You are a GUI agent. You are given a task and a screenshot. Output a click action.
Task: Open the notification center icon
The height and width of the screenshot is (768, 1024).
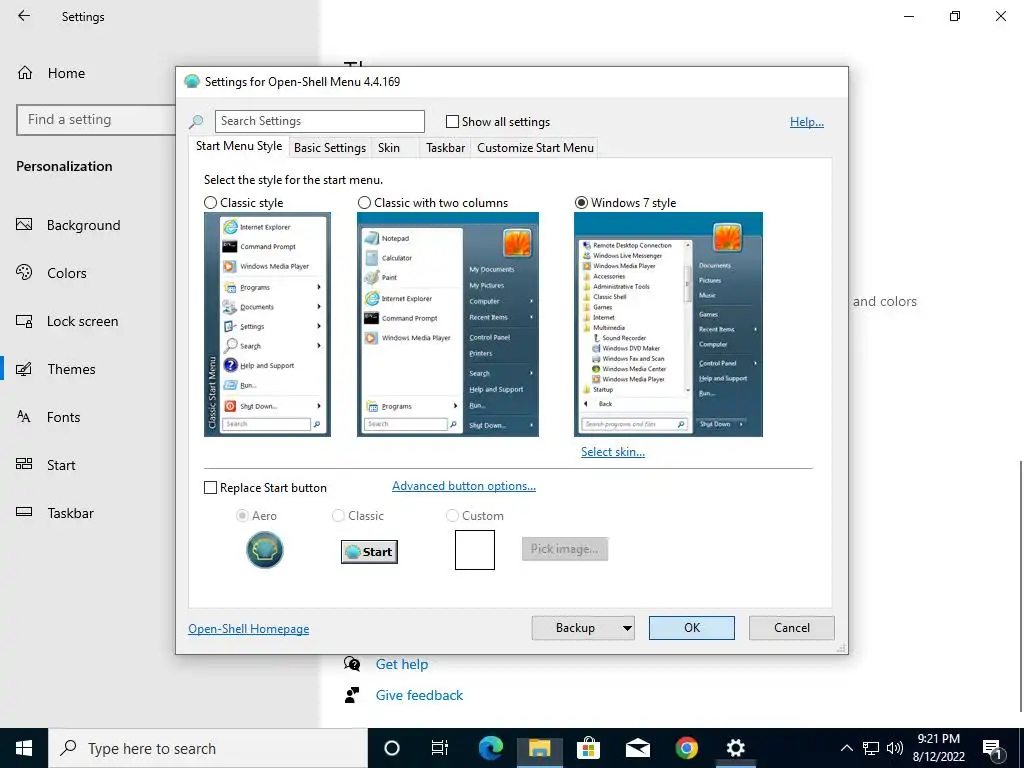tap(992, 748)
